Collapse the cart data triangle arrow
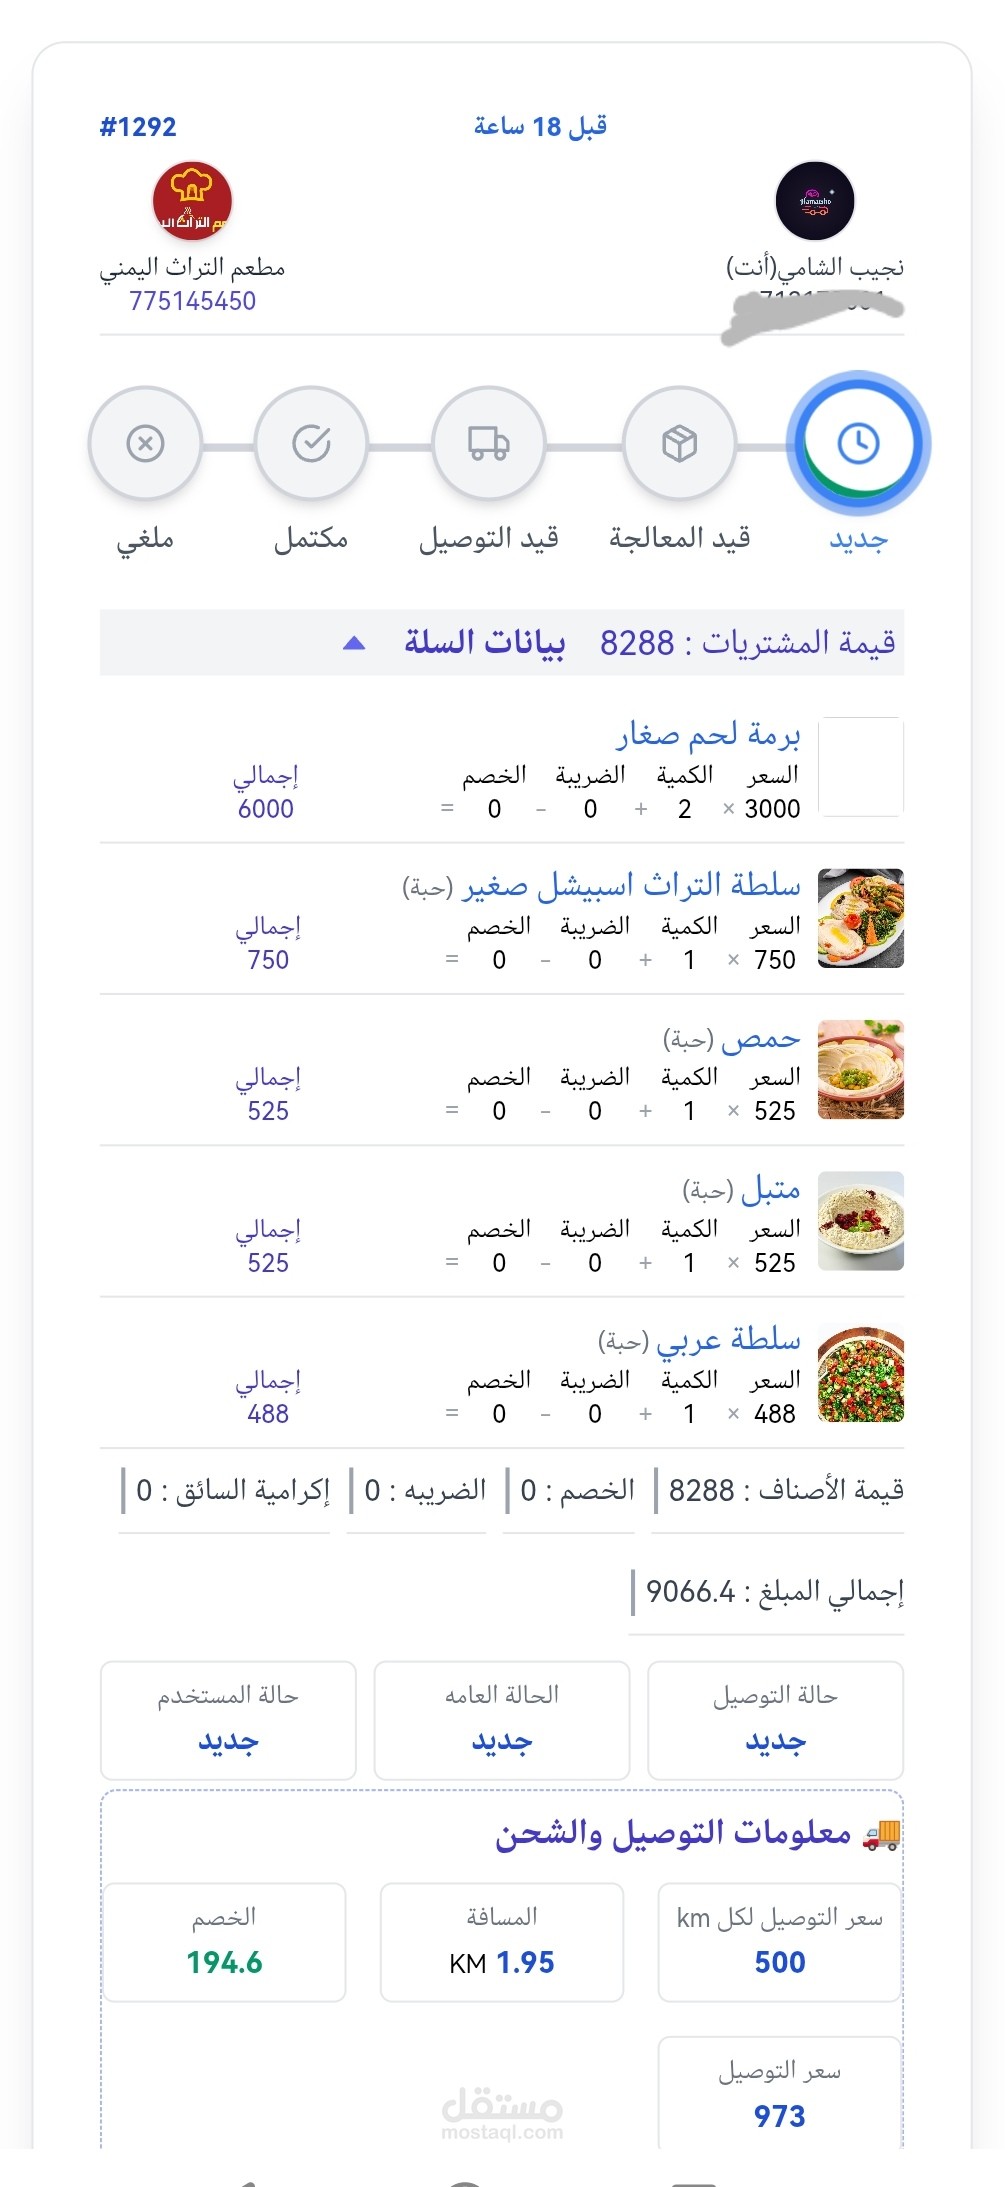 coord(353,643)
